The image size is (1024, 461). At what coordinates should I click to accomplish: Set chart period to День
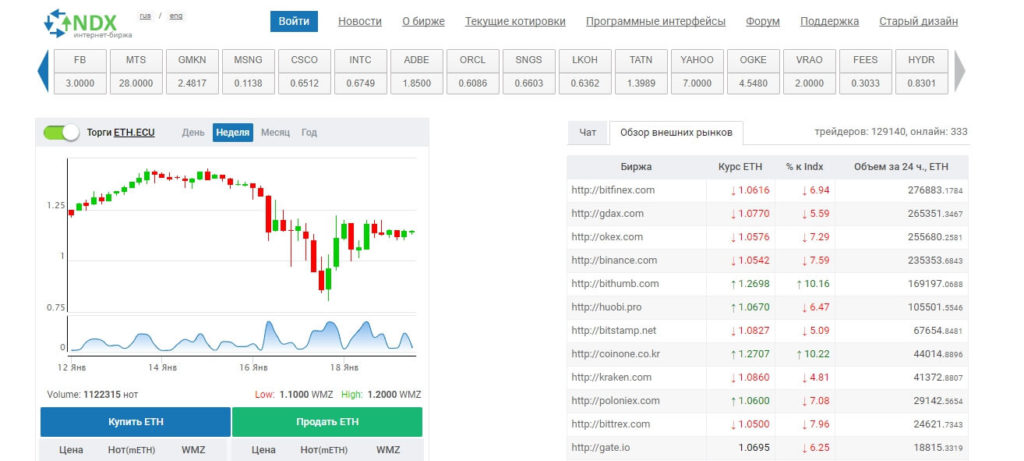click(x=193, y=133)
